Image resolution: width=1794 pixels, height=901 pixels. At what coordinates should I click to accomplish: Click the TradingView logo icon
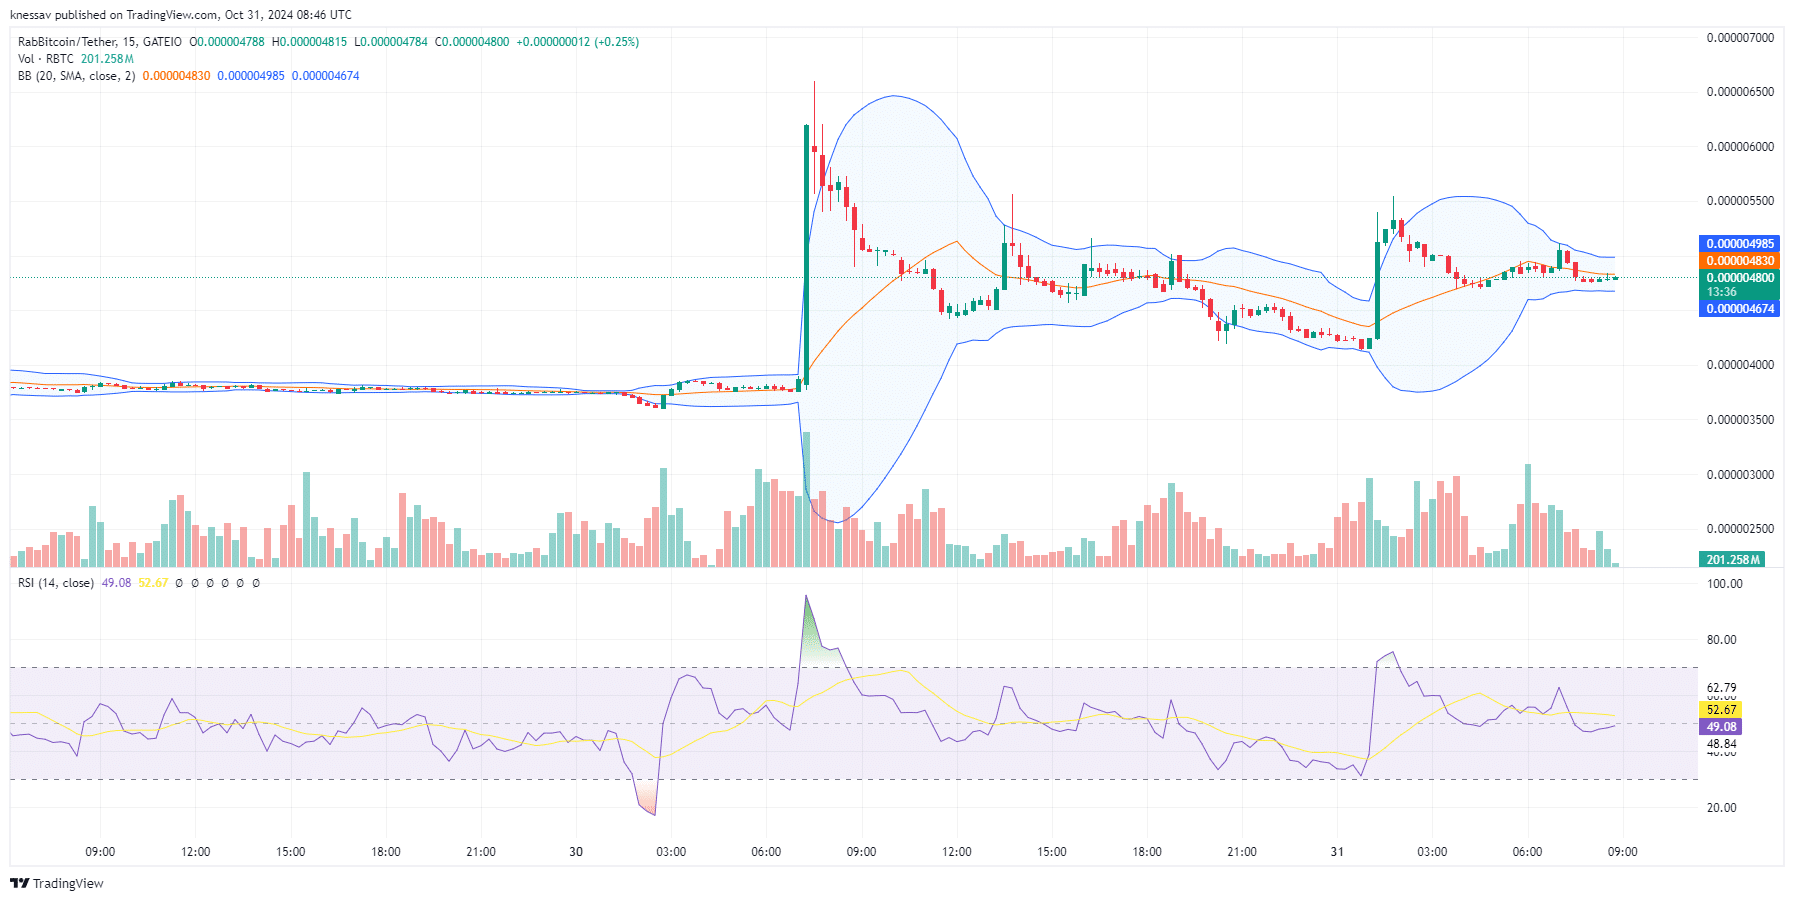coord(19,883)
